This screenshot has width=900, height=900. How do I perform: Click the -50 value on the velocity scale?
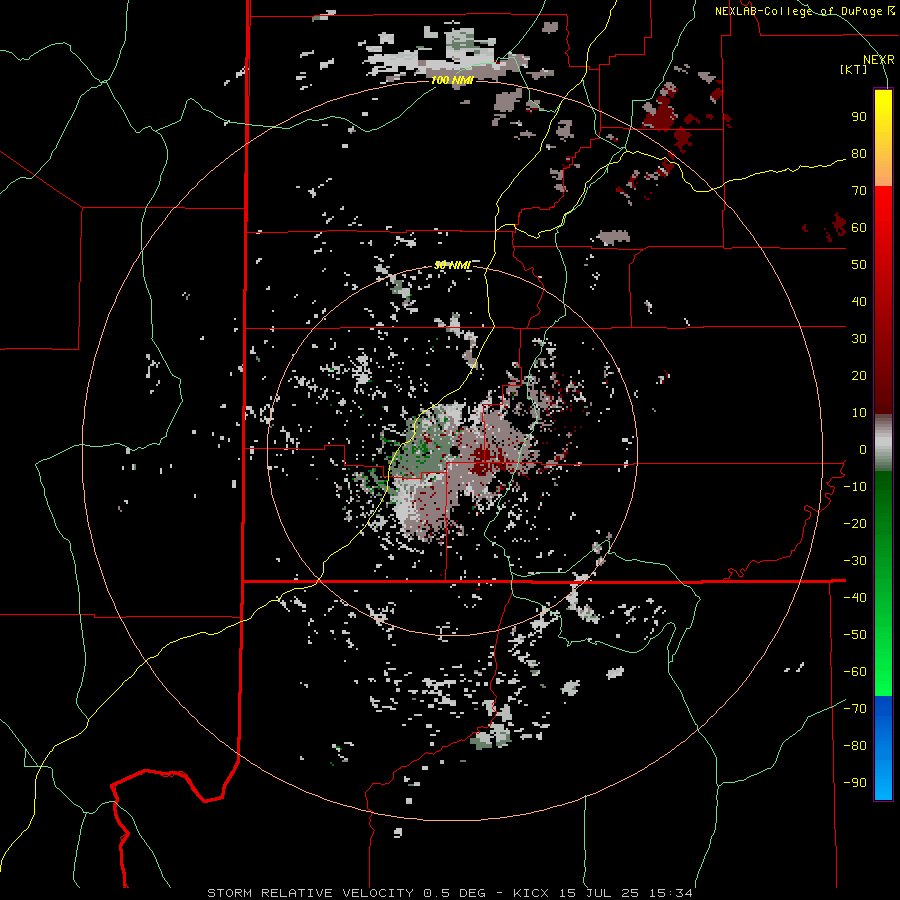click(x=855, y=635)
